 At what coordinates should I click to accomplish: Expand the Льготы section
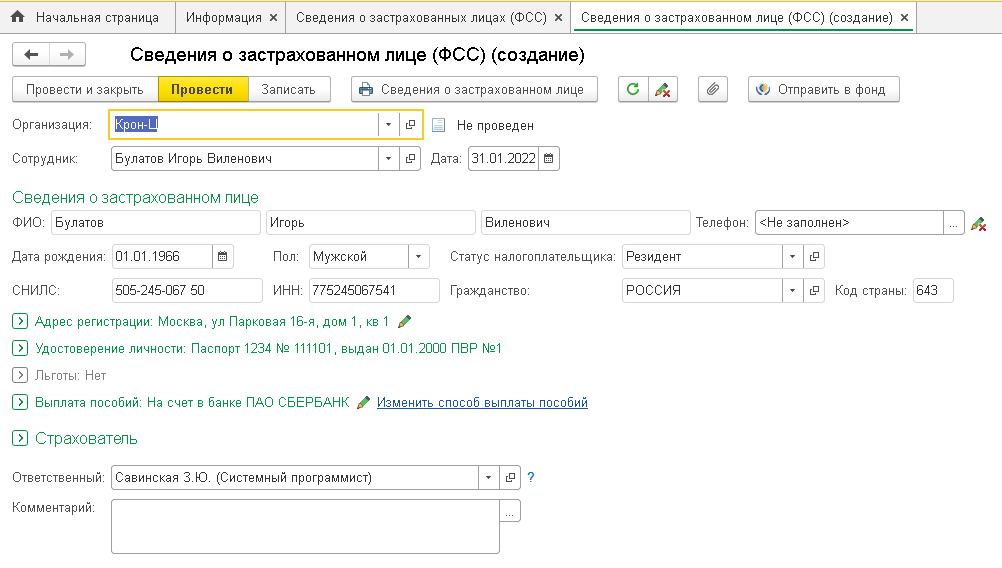(x=20, y=376)
